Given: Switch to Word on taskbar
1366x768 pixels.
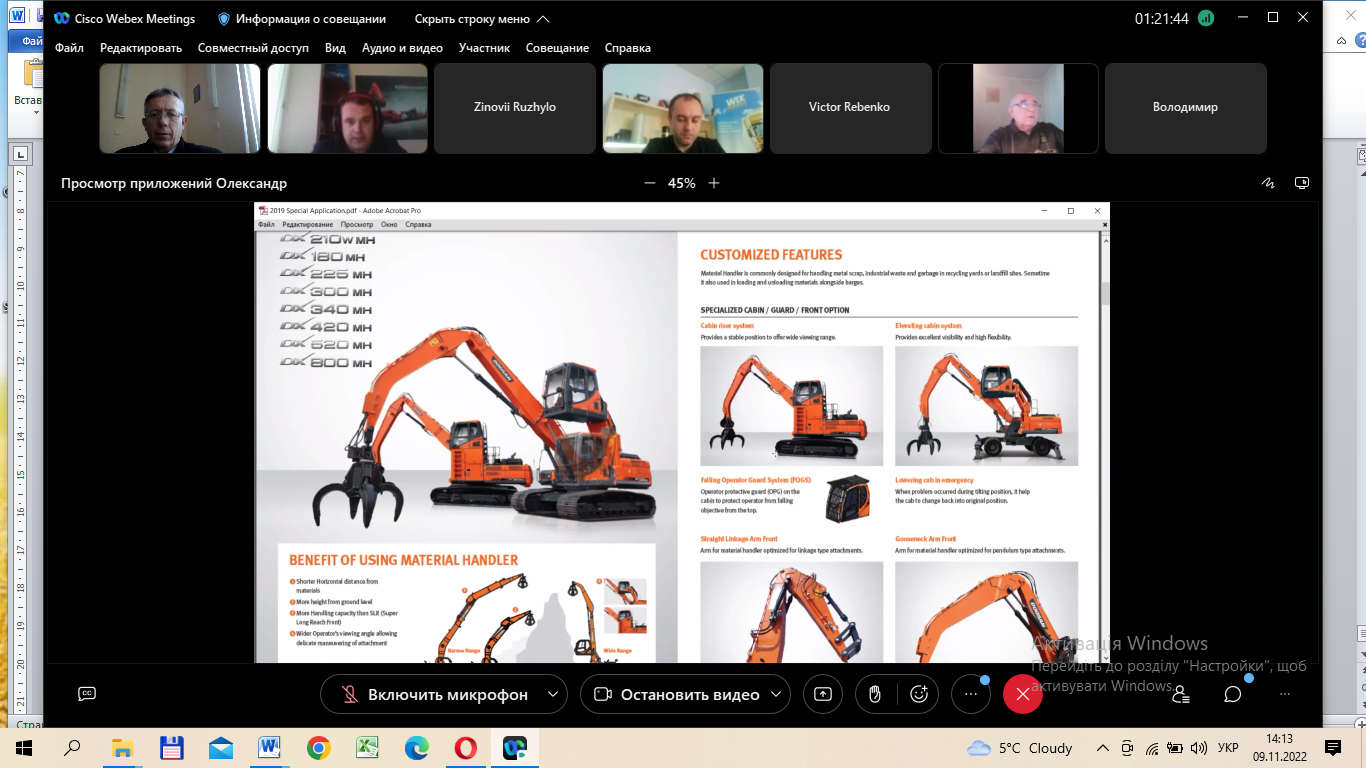Looking at the screenshot, I should click(x=269, y=748).
